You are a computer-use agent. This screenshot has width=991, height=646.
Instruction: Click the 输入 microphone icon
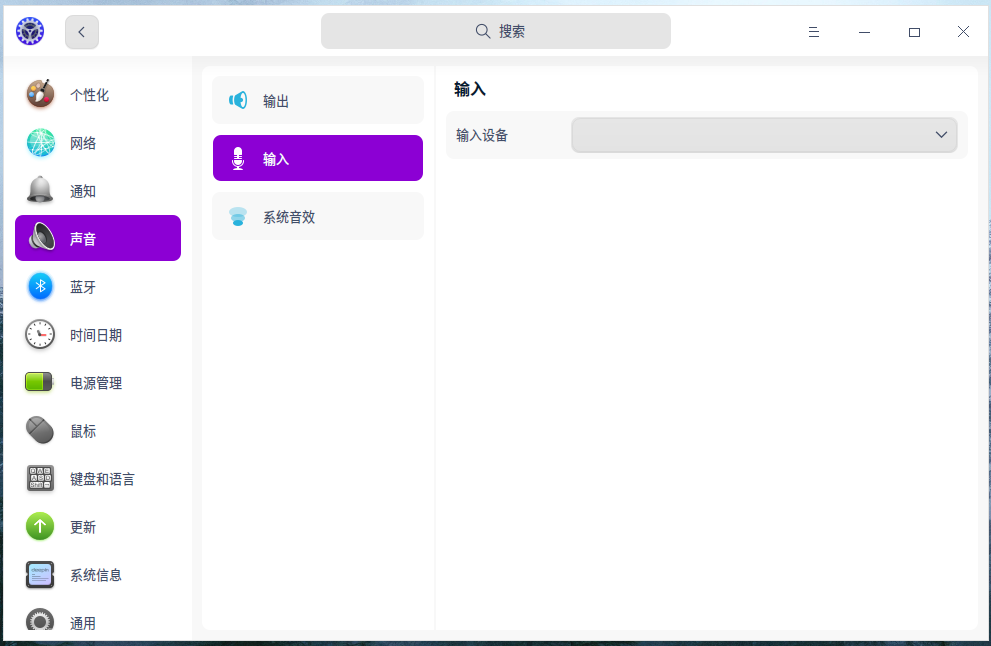238,158
